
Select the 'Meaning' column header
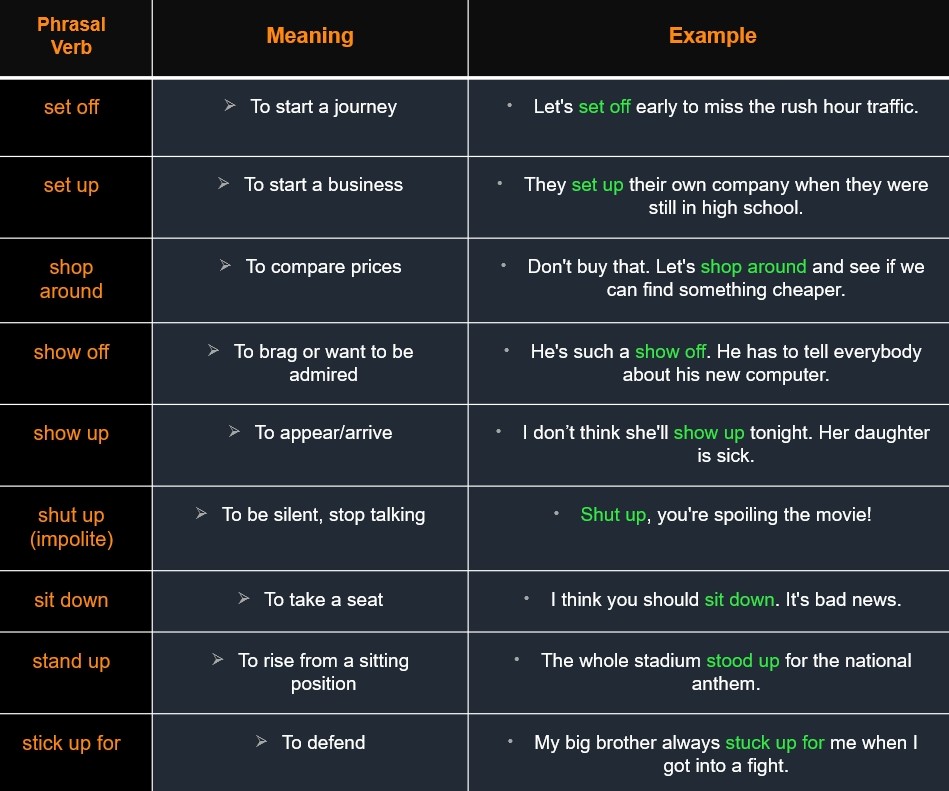[x=310, y=36]
